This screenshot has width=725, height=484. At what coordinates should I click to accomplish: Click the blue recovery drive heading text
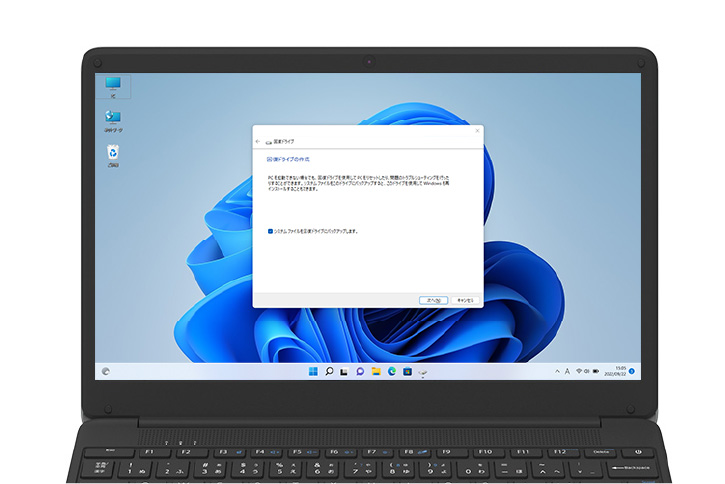(x=289, y=159)
